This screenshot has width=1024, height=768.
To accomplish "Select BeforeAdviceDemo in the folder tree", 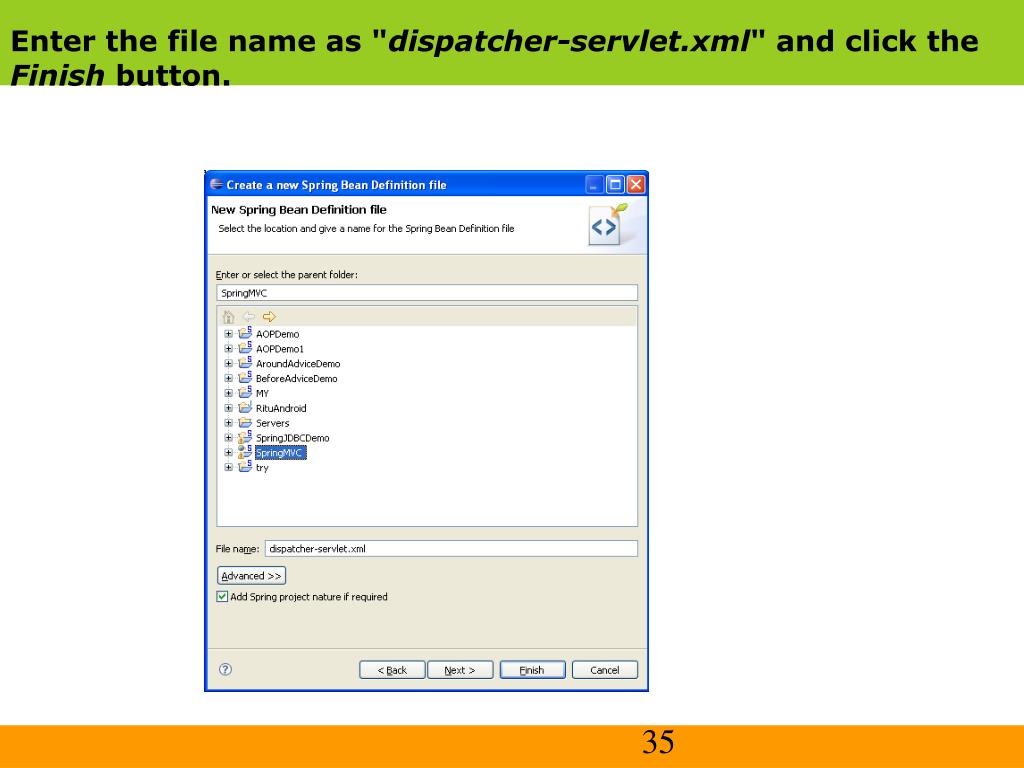I will coord(296,378).
